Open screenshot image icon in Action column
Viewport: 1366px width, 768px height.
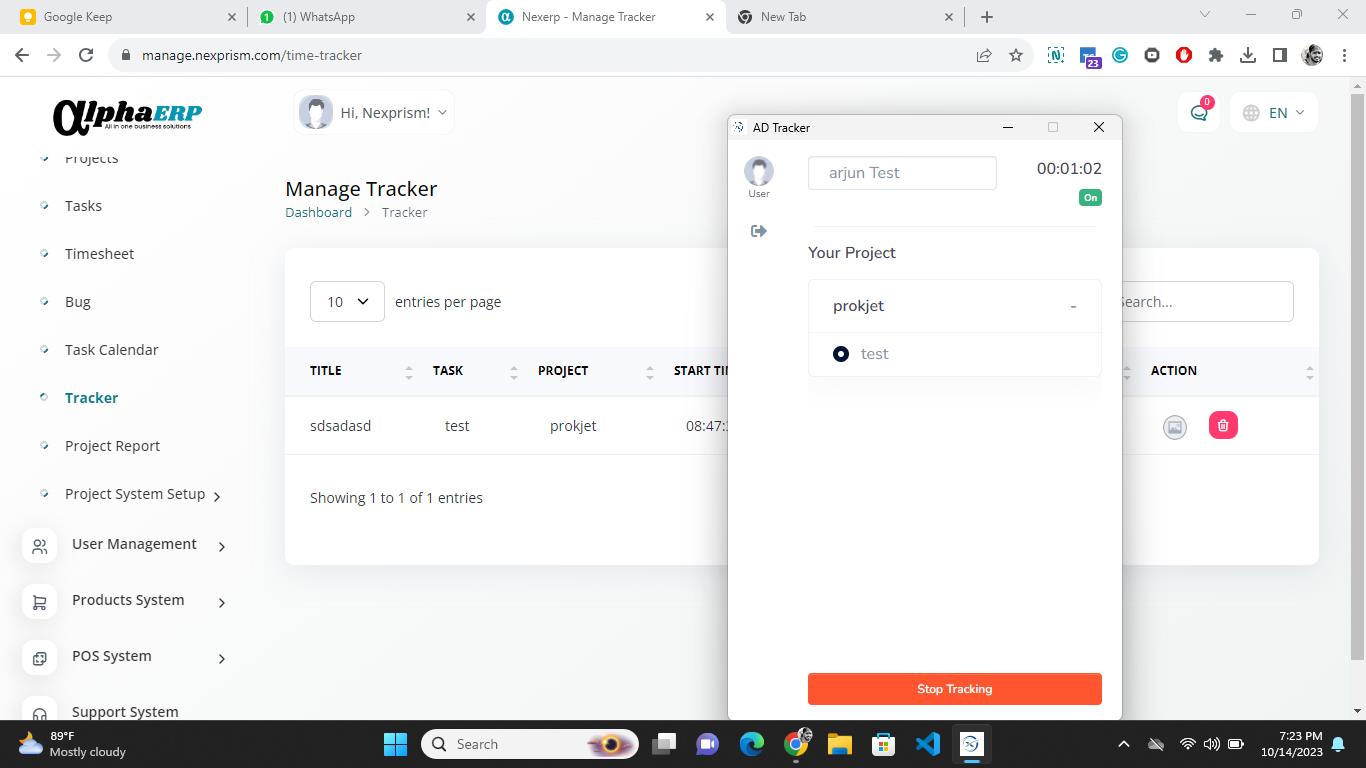point(1174,427)
